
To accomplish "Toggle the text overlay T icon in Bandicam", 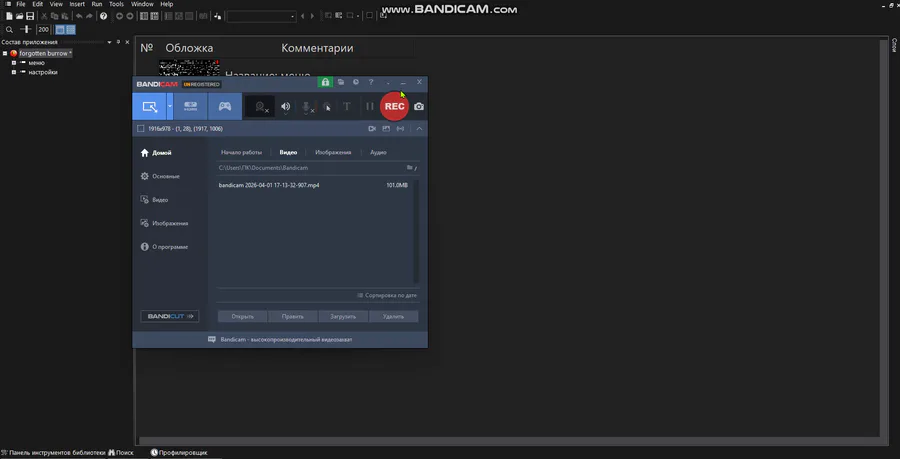I will (x=347, y=106).
